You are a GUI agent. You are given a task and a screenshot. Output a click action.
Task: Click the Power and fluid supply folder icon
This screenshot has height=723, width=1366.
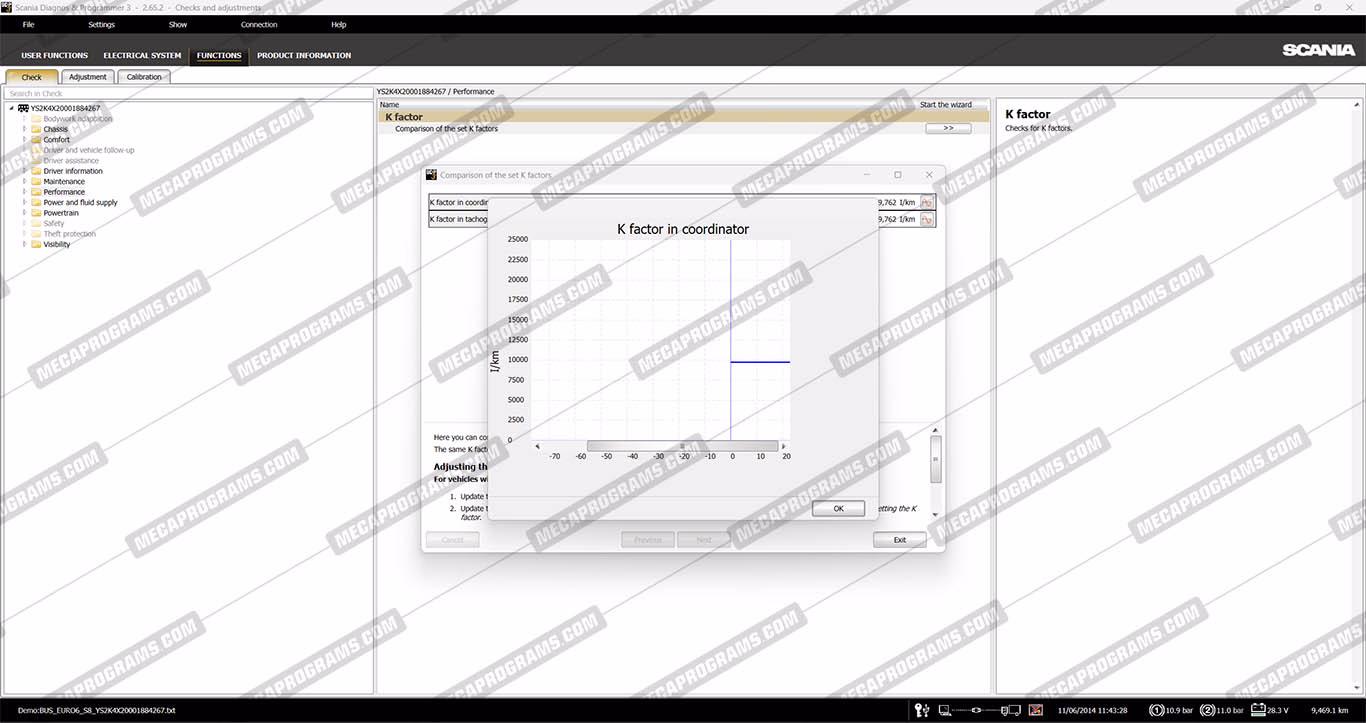36,203
